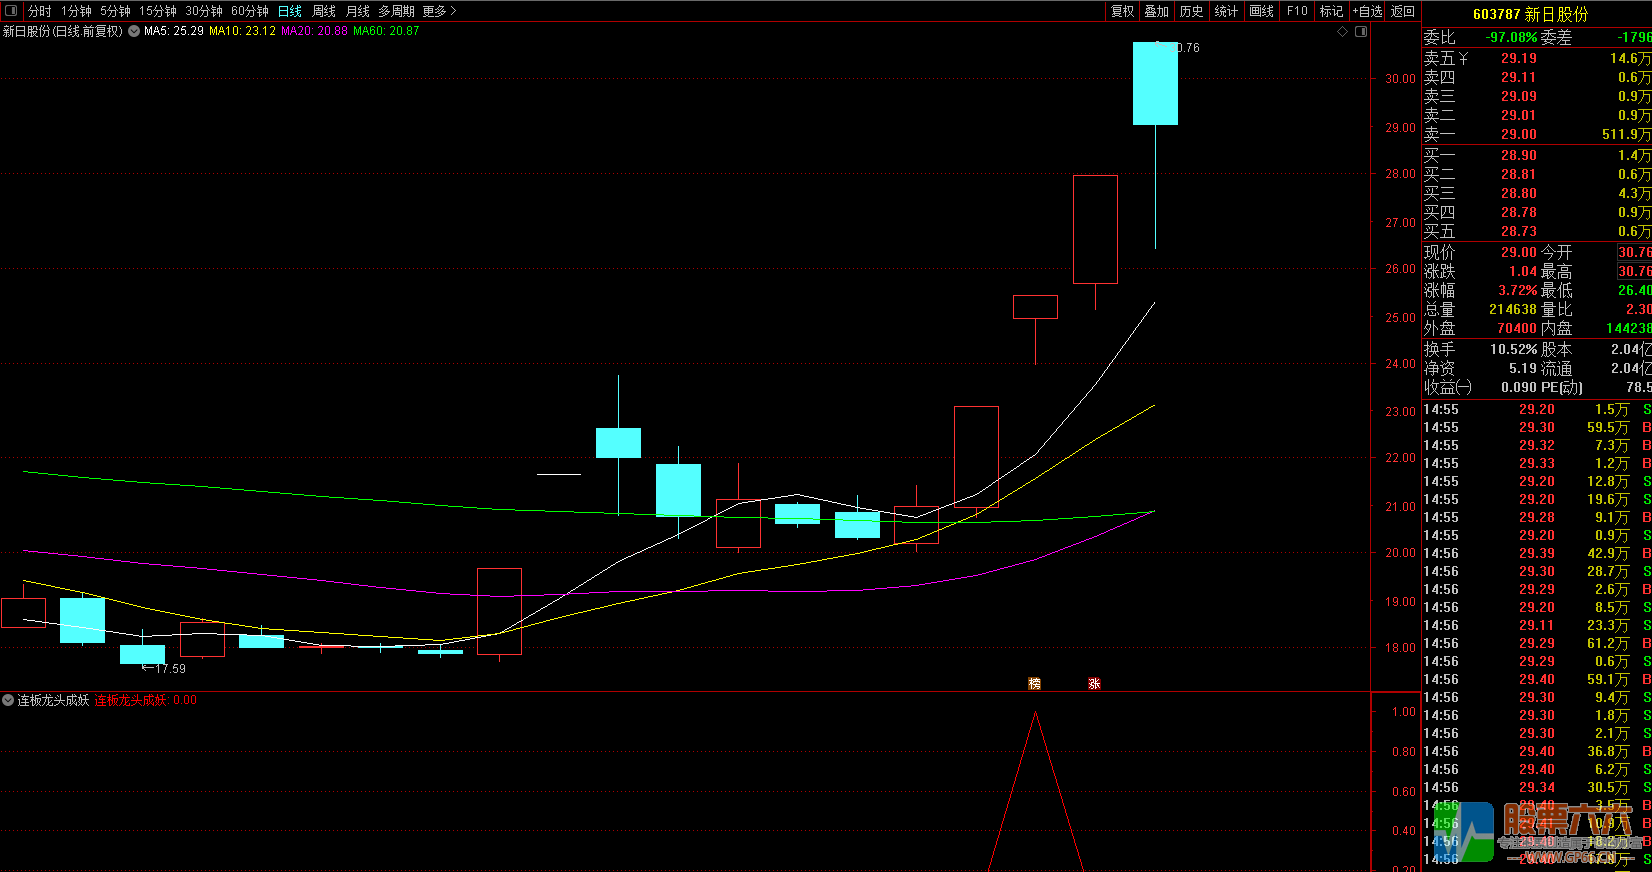This screenshot has height=872, width=1652.
Task: Open the 标记 marker tool
Action: pos(1331,11)
